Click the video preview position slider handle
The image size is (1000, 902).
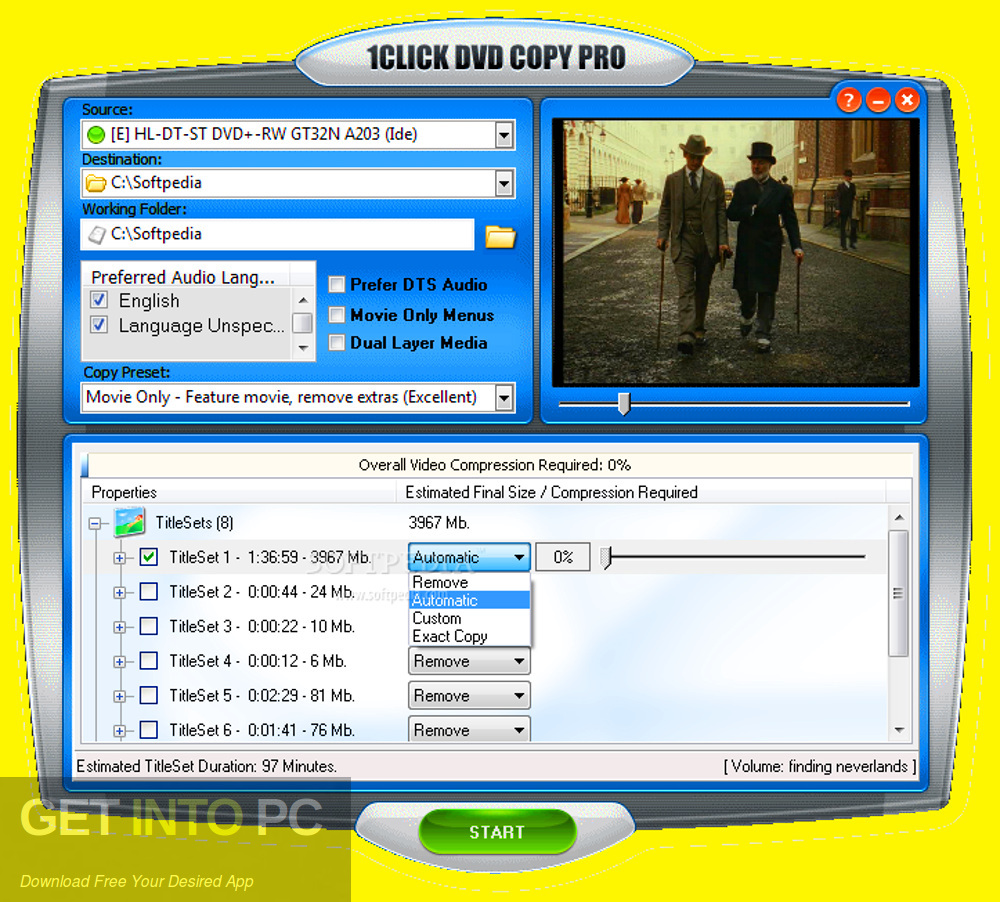click(624, 403)
